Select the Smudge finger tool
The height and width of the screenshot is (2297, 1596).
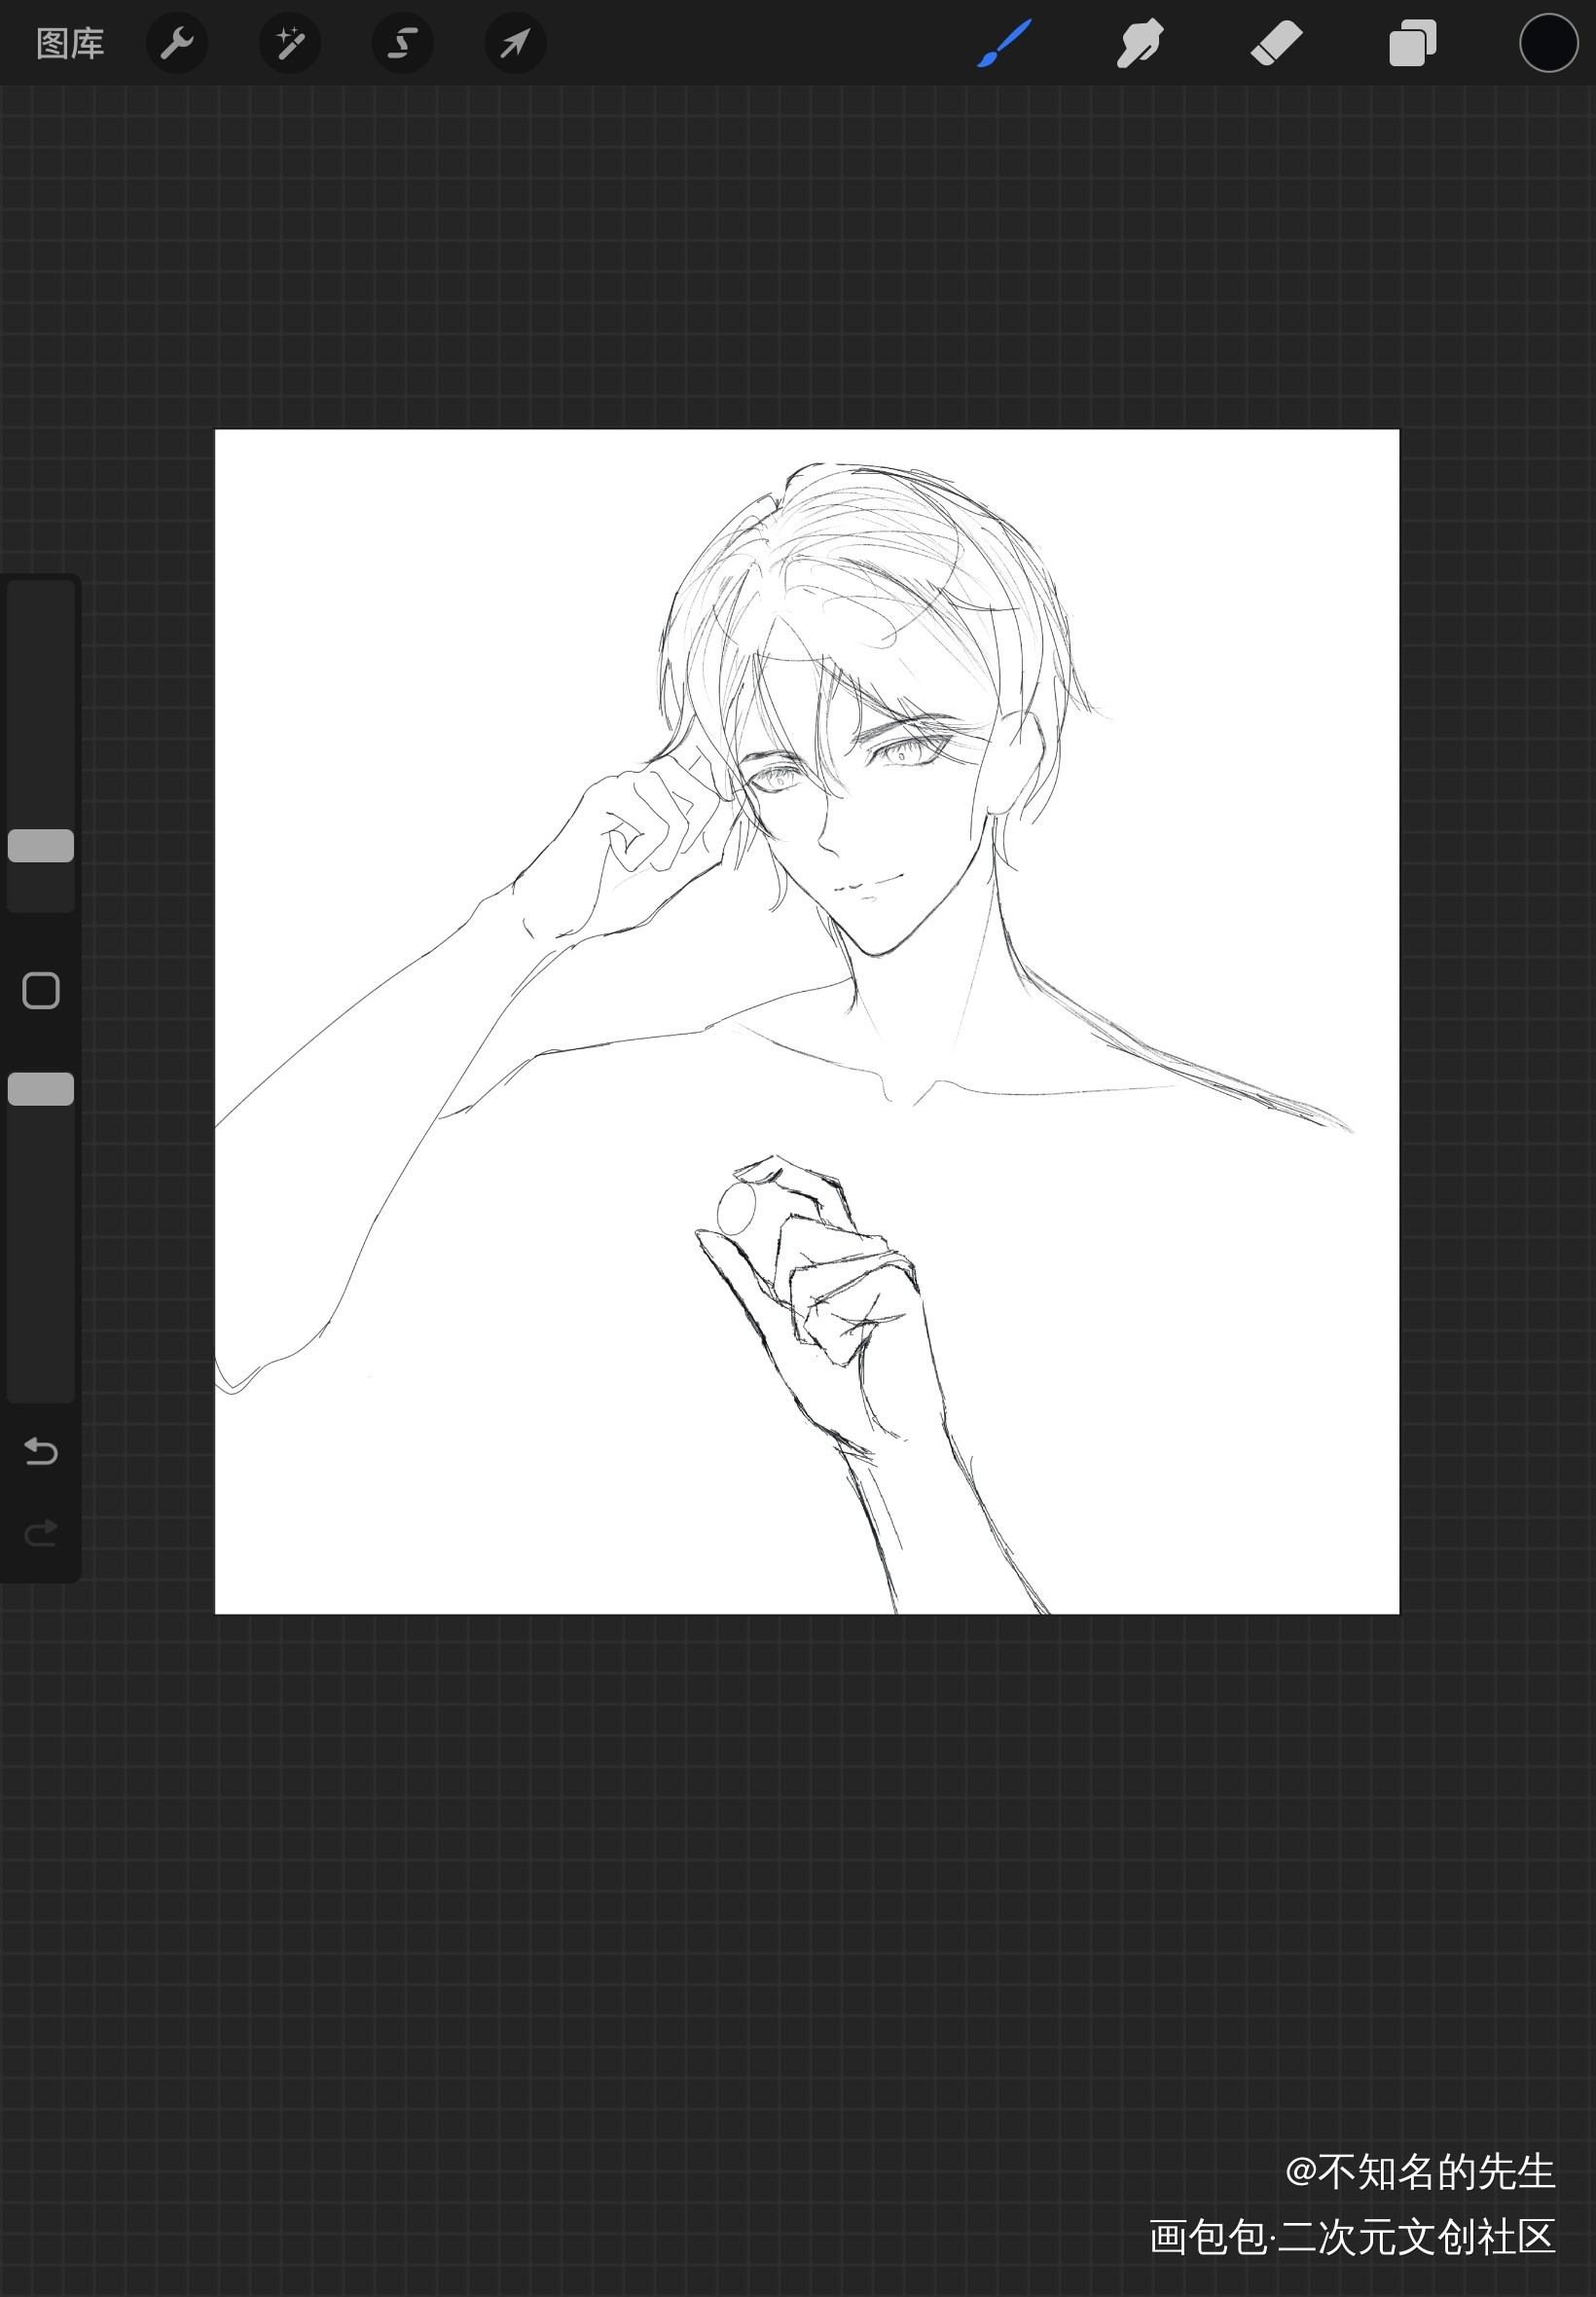click(1140, 44)
